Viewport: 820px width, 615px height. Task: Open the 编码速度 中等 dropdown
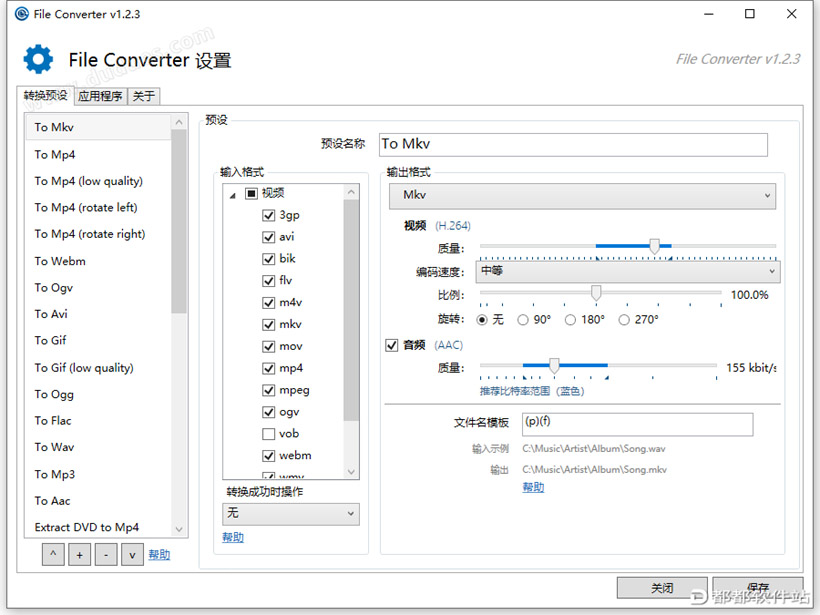click(x=628, y=271)
